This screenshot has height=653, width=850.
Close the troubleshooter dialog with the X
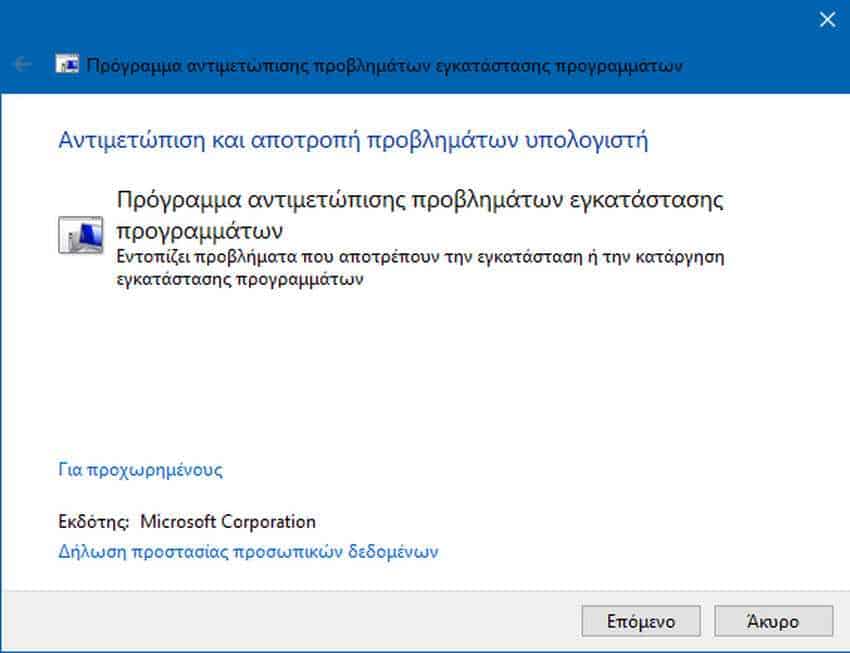click(x=827, y=20)
